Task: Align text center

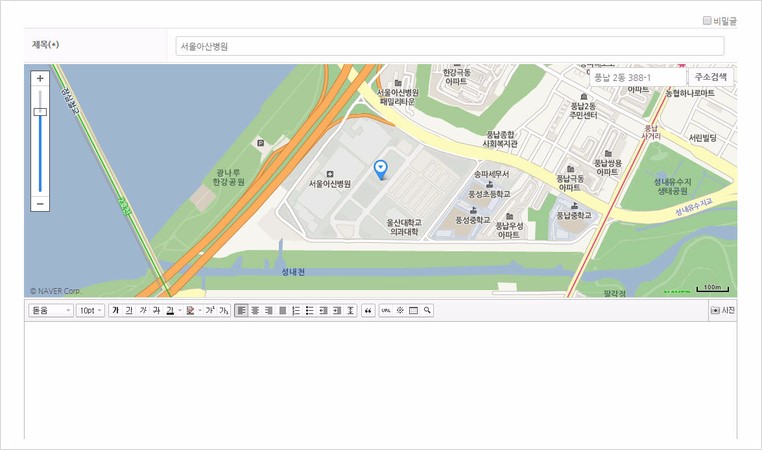Action: [255, 311]
